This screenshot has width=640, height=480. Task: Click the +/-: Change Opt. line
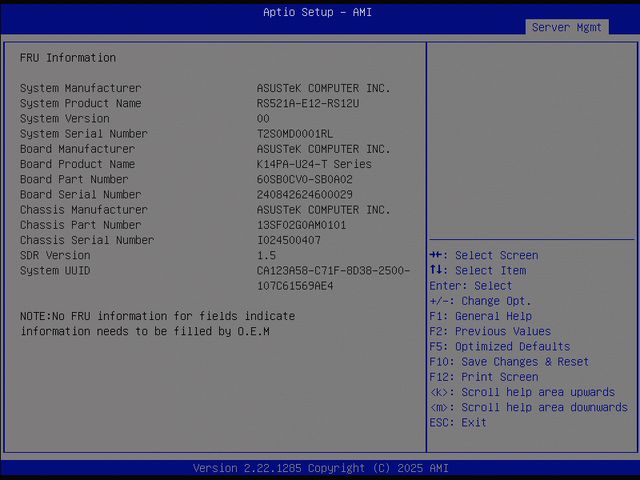480,301
